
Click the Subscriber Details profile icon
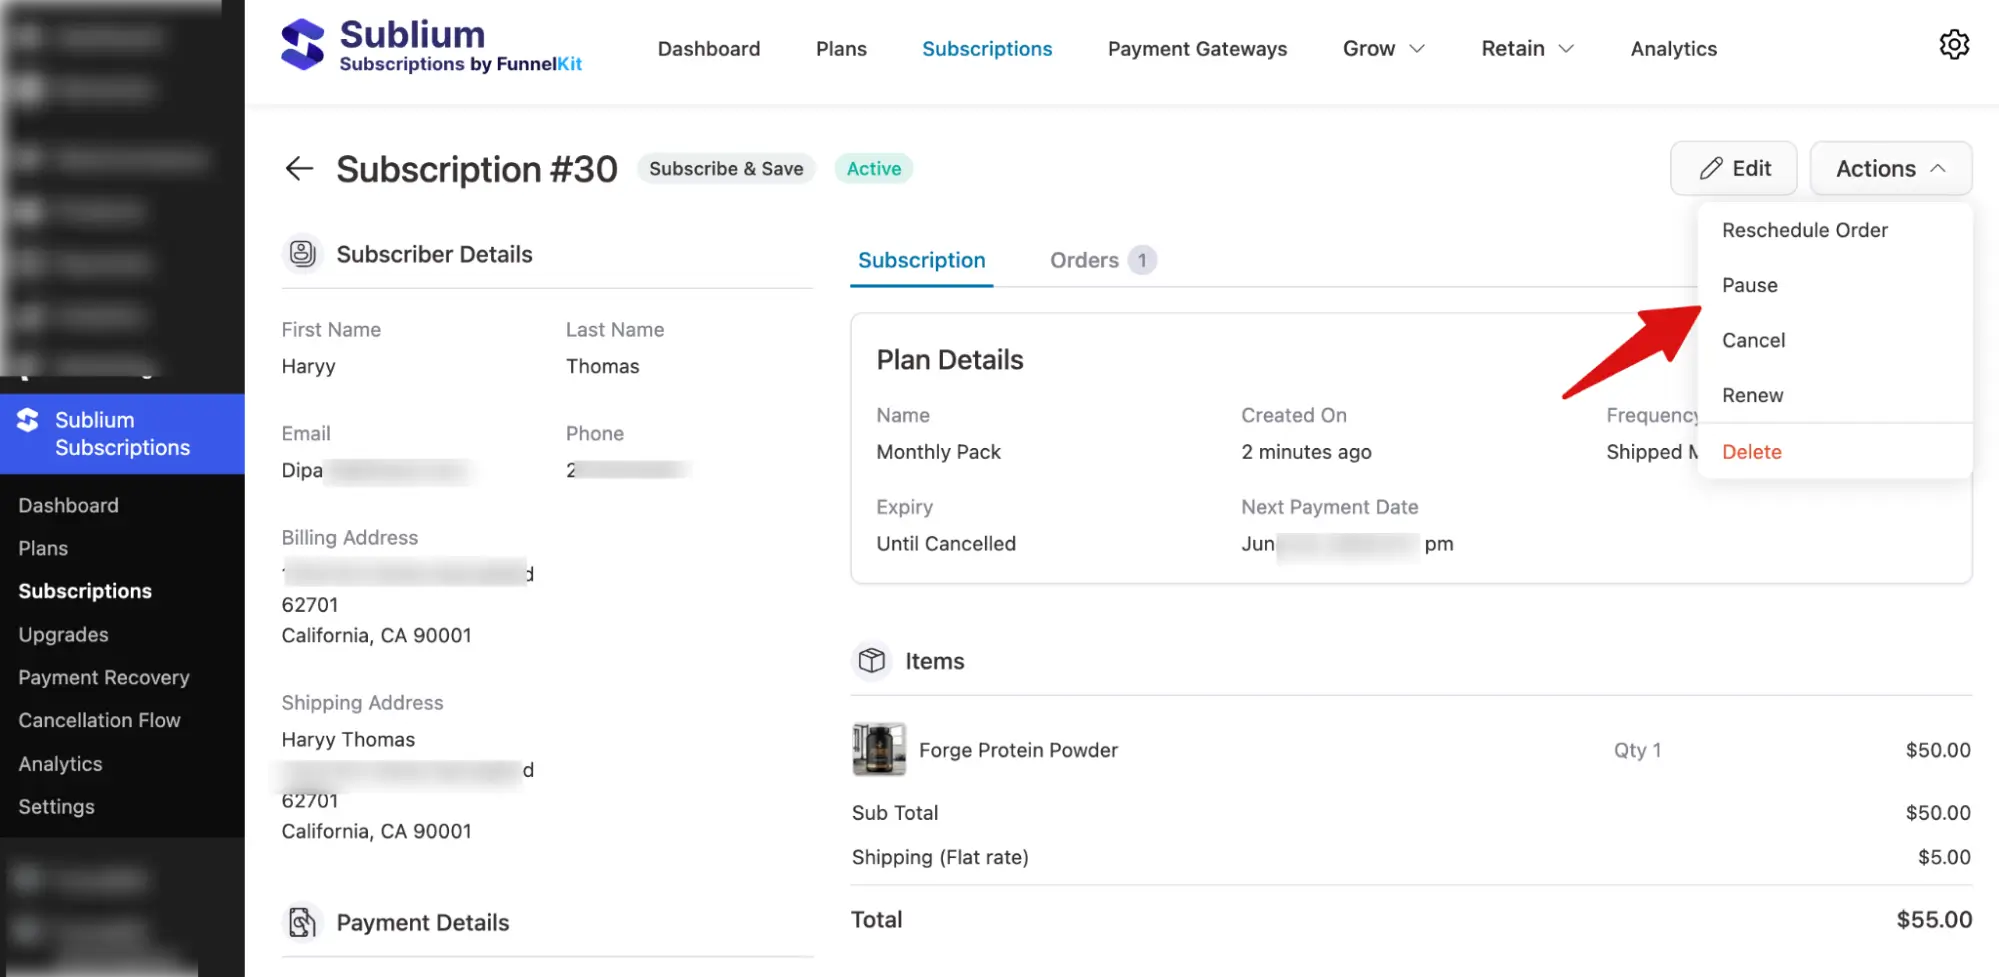pyautogui.click(x=302, y=254)
